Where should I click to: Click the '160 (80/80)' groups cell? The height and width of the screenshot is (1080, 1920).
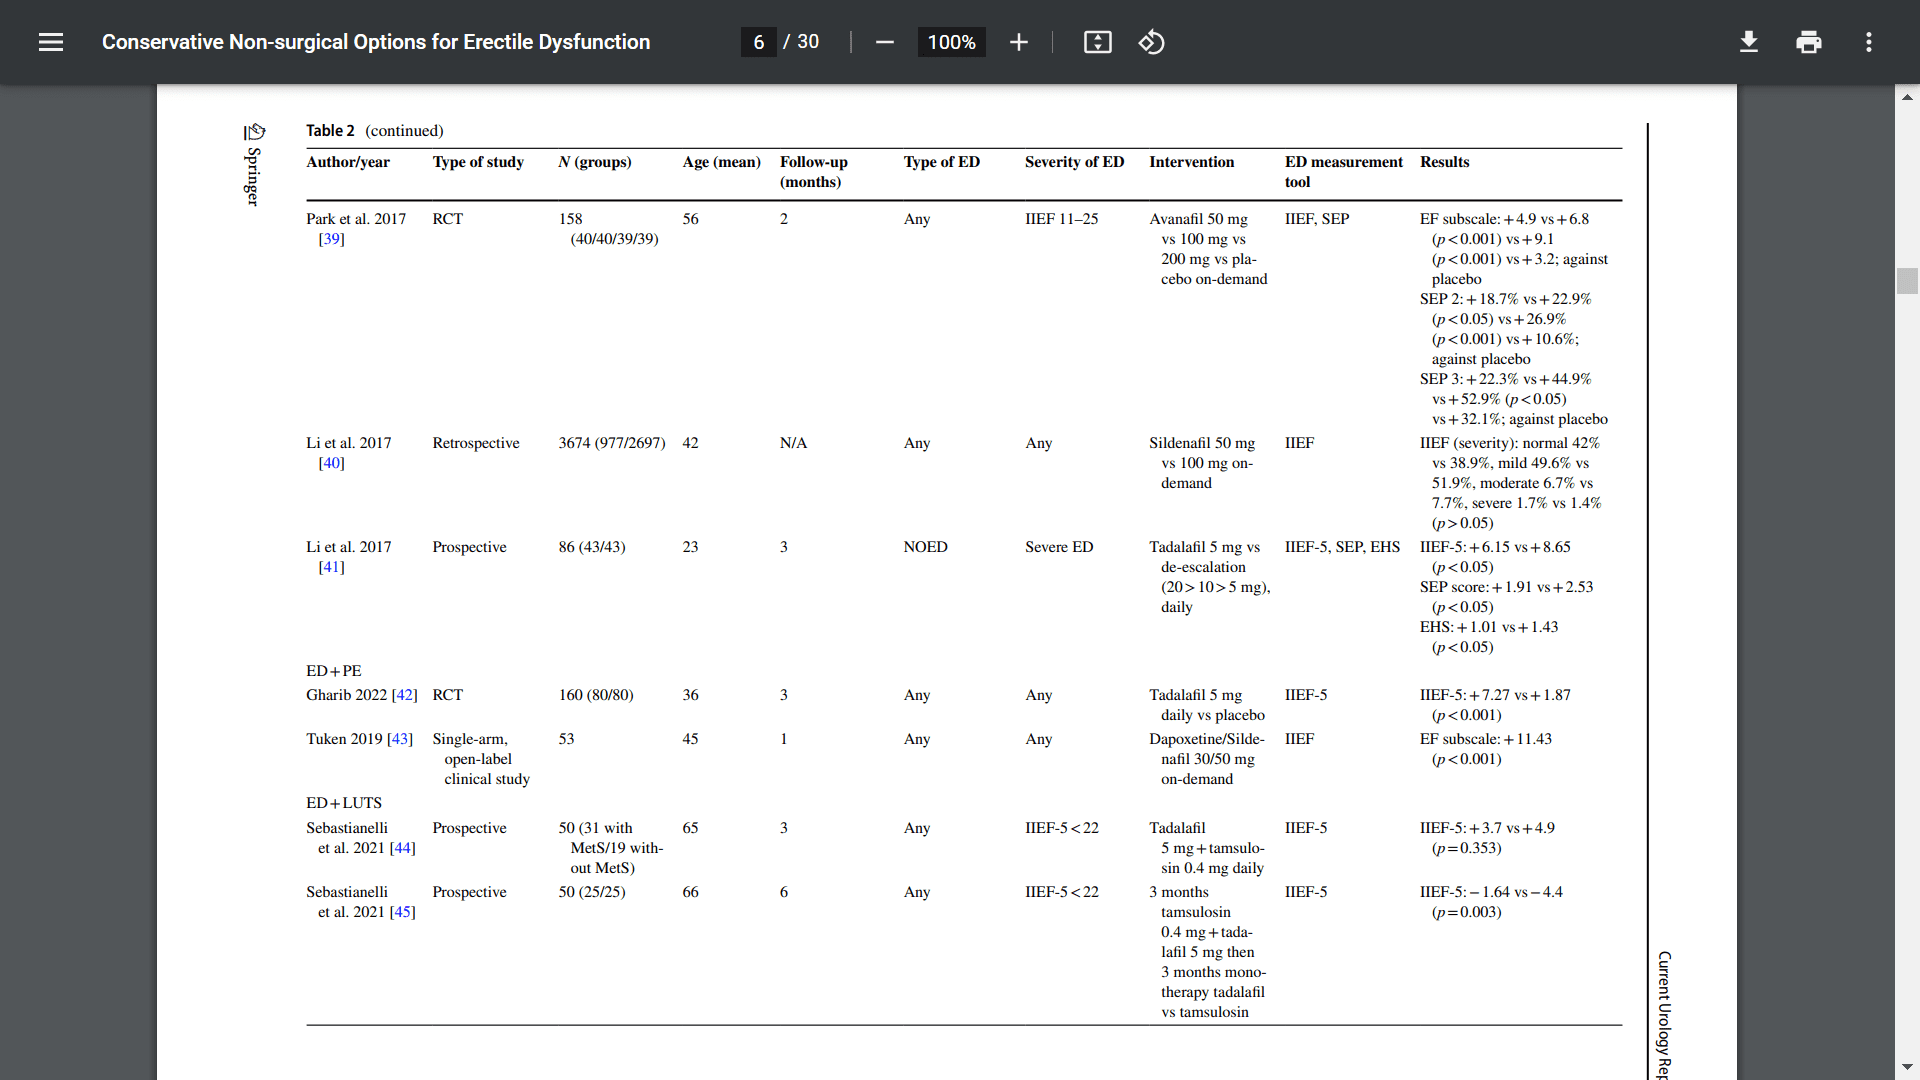click(595, 695)
